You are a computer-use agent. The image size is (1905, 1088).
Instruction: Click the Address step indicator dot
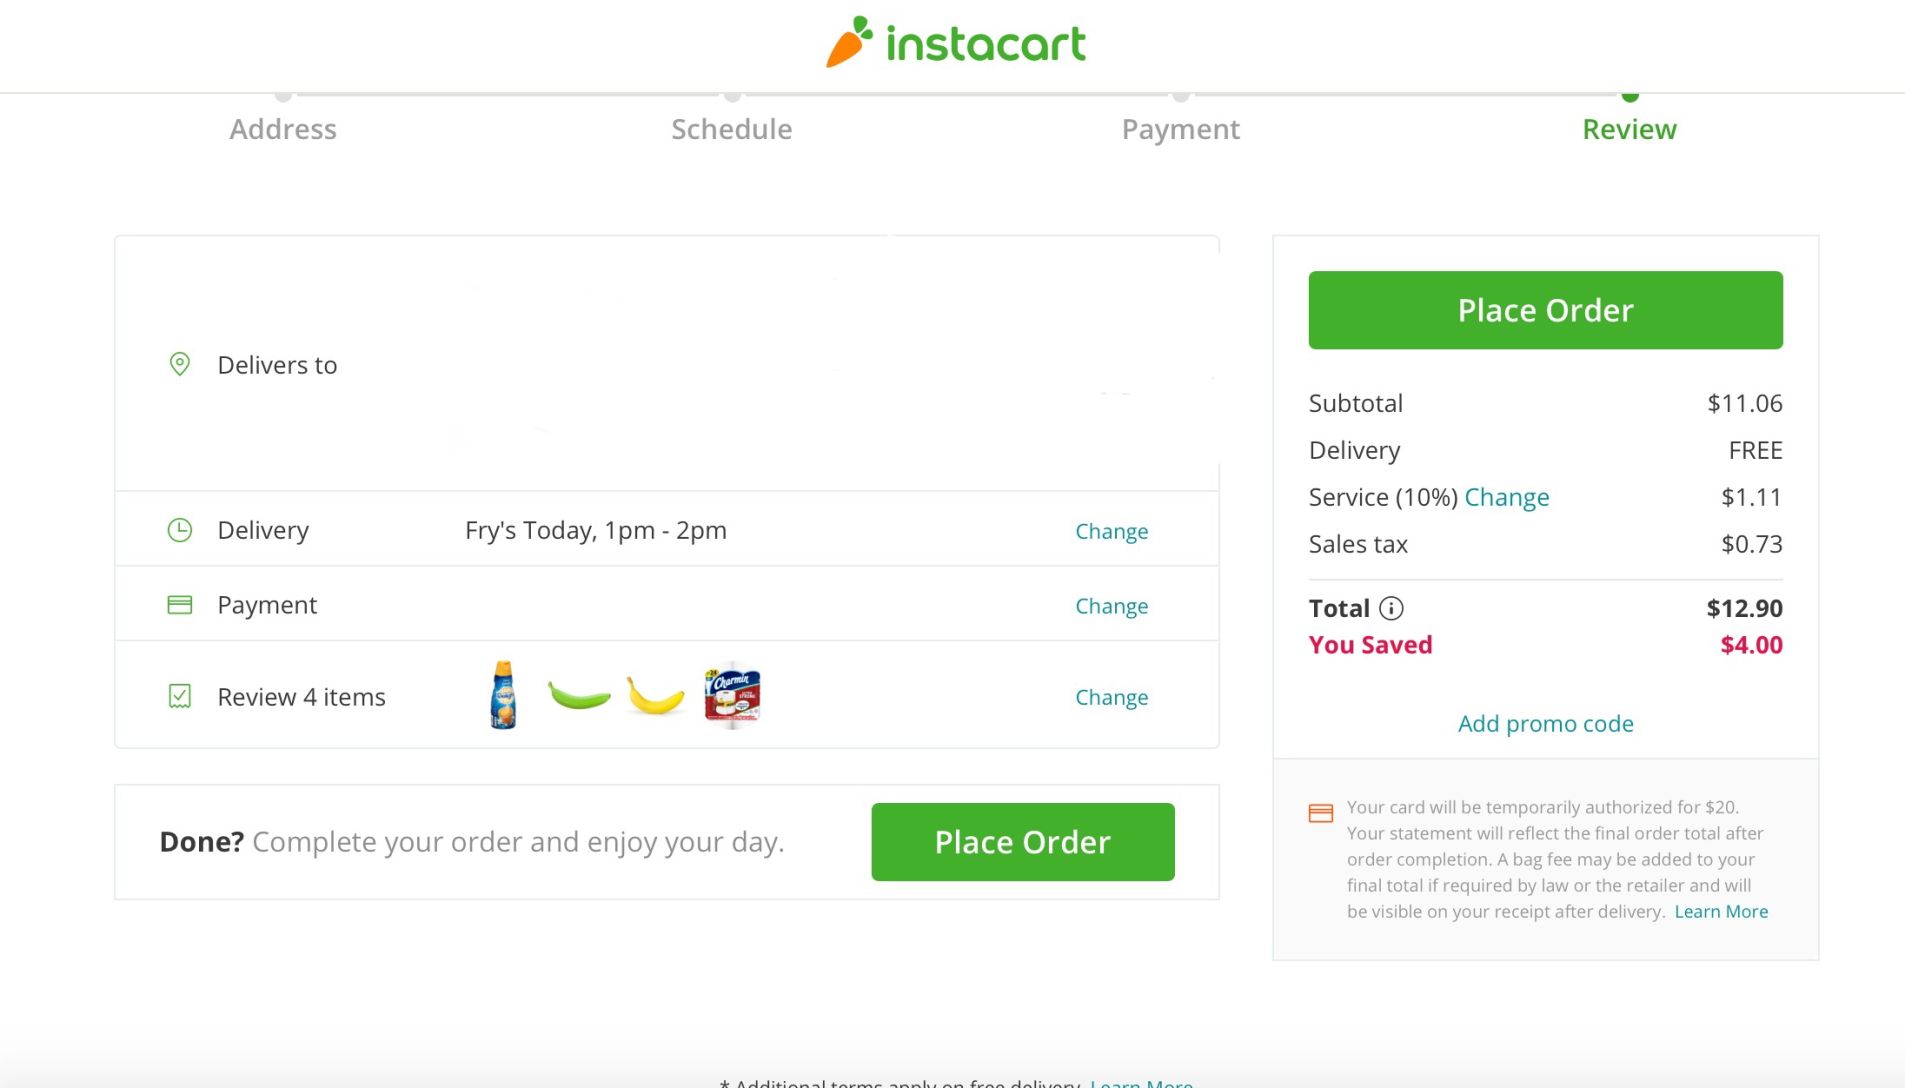(x=283, y=96)
